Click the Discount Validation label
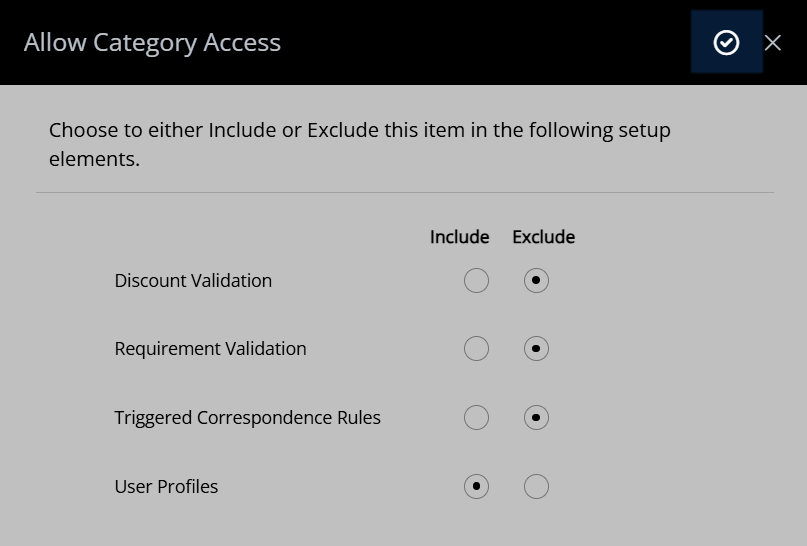Screen dimensions: 807x546 [x=193, y=280]
